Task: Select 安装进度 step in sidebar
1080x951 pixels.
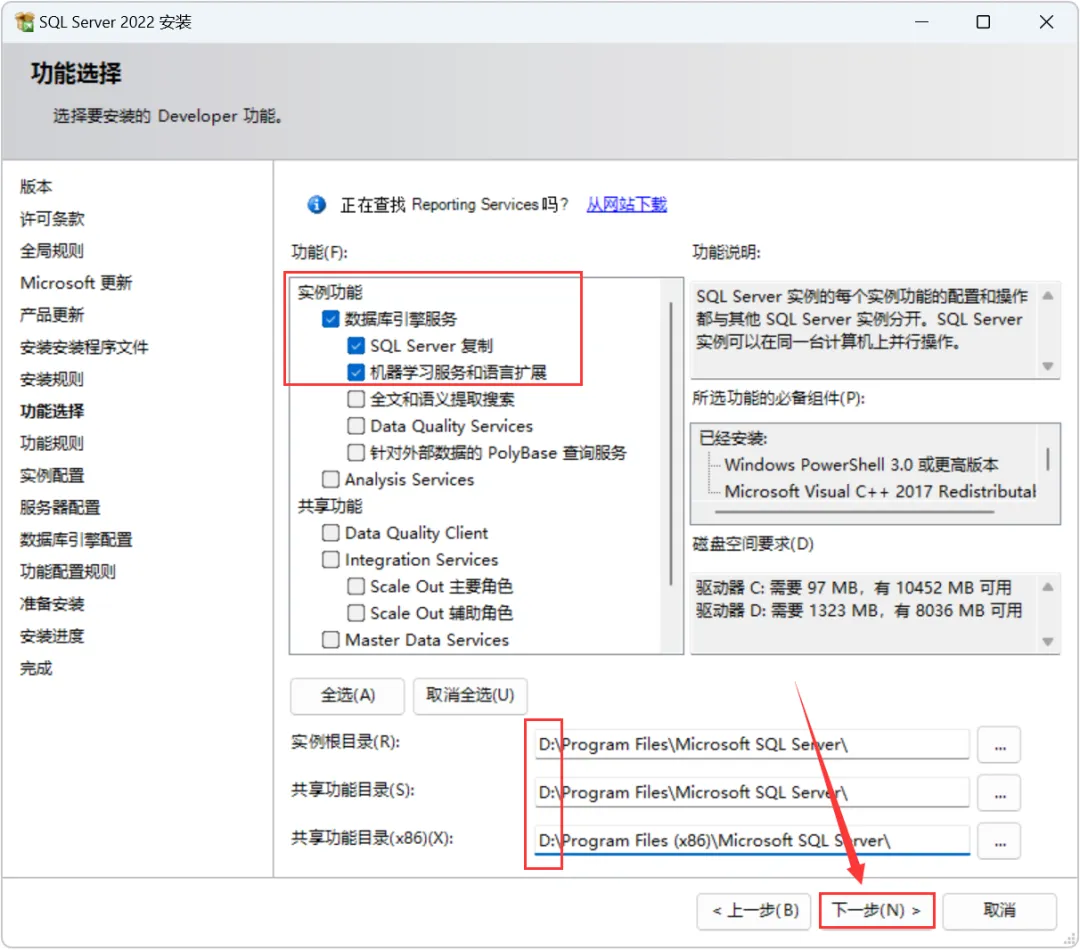Action: (52, 636)
